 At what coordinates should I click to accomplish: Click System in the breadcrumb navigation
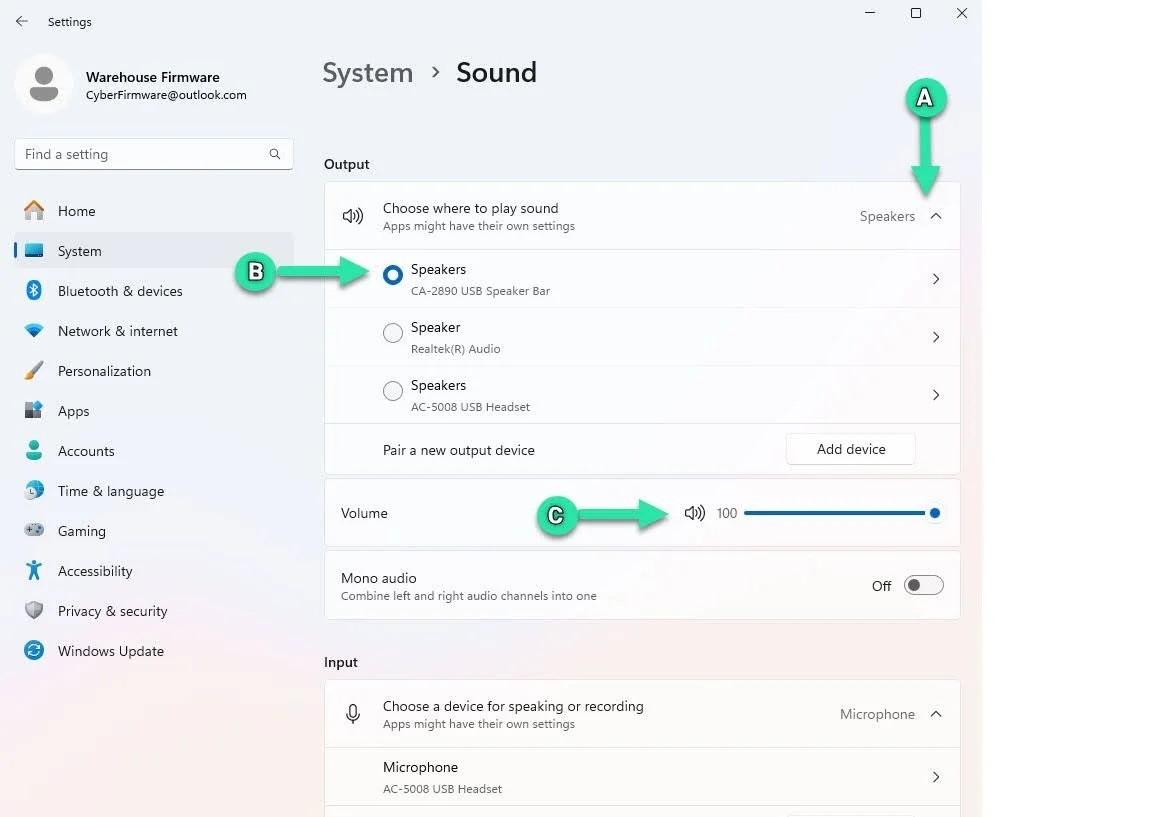point(367,72)
